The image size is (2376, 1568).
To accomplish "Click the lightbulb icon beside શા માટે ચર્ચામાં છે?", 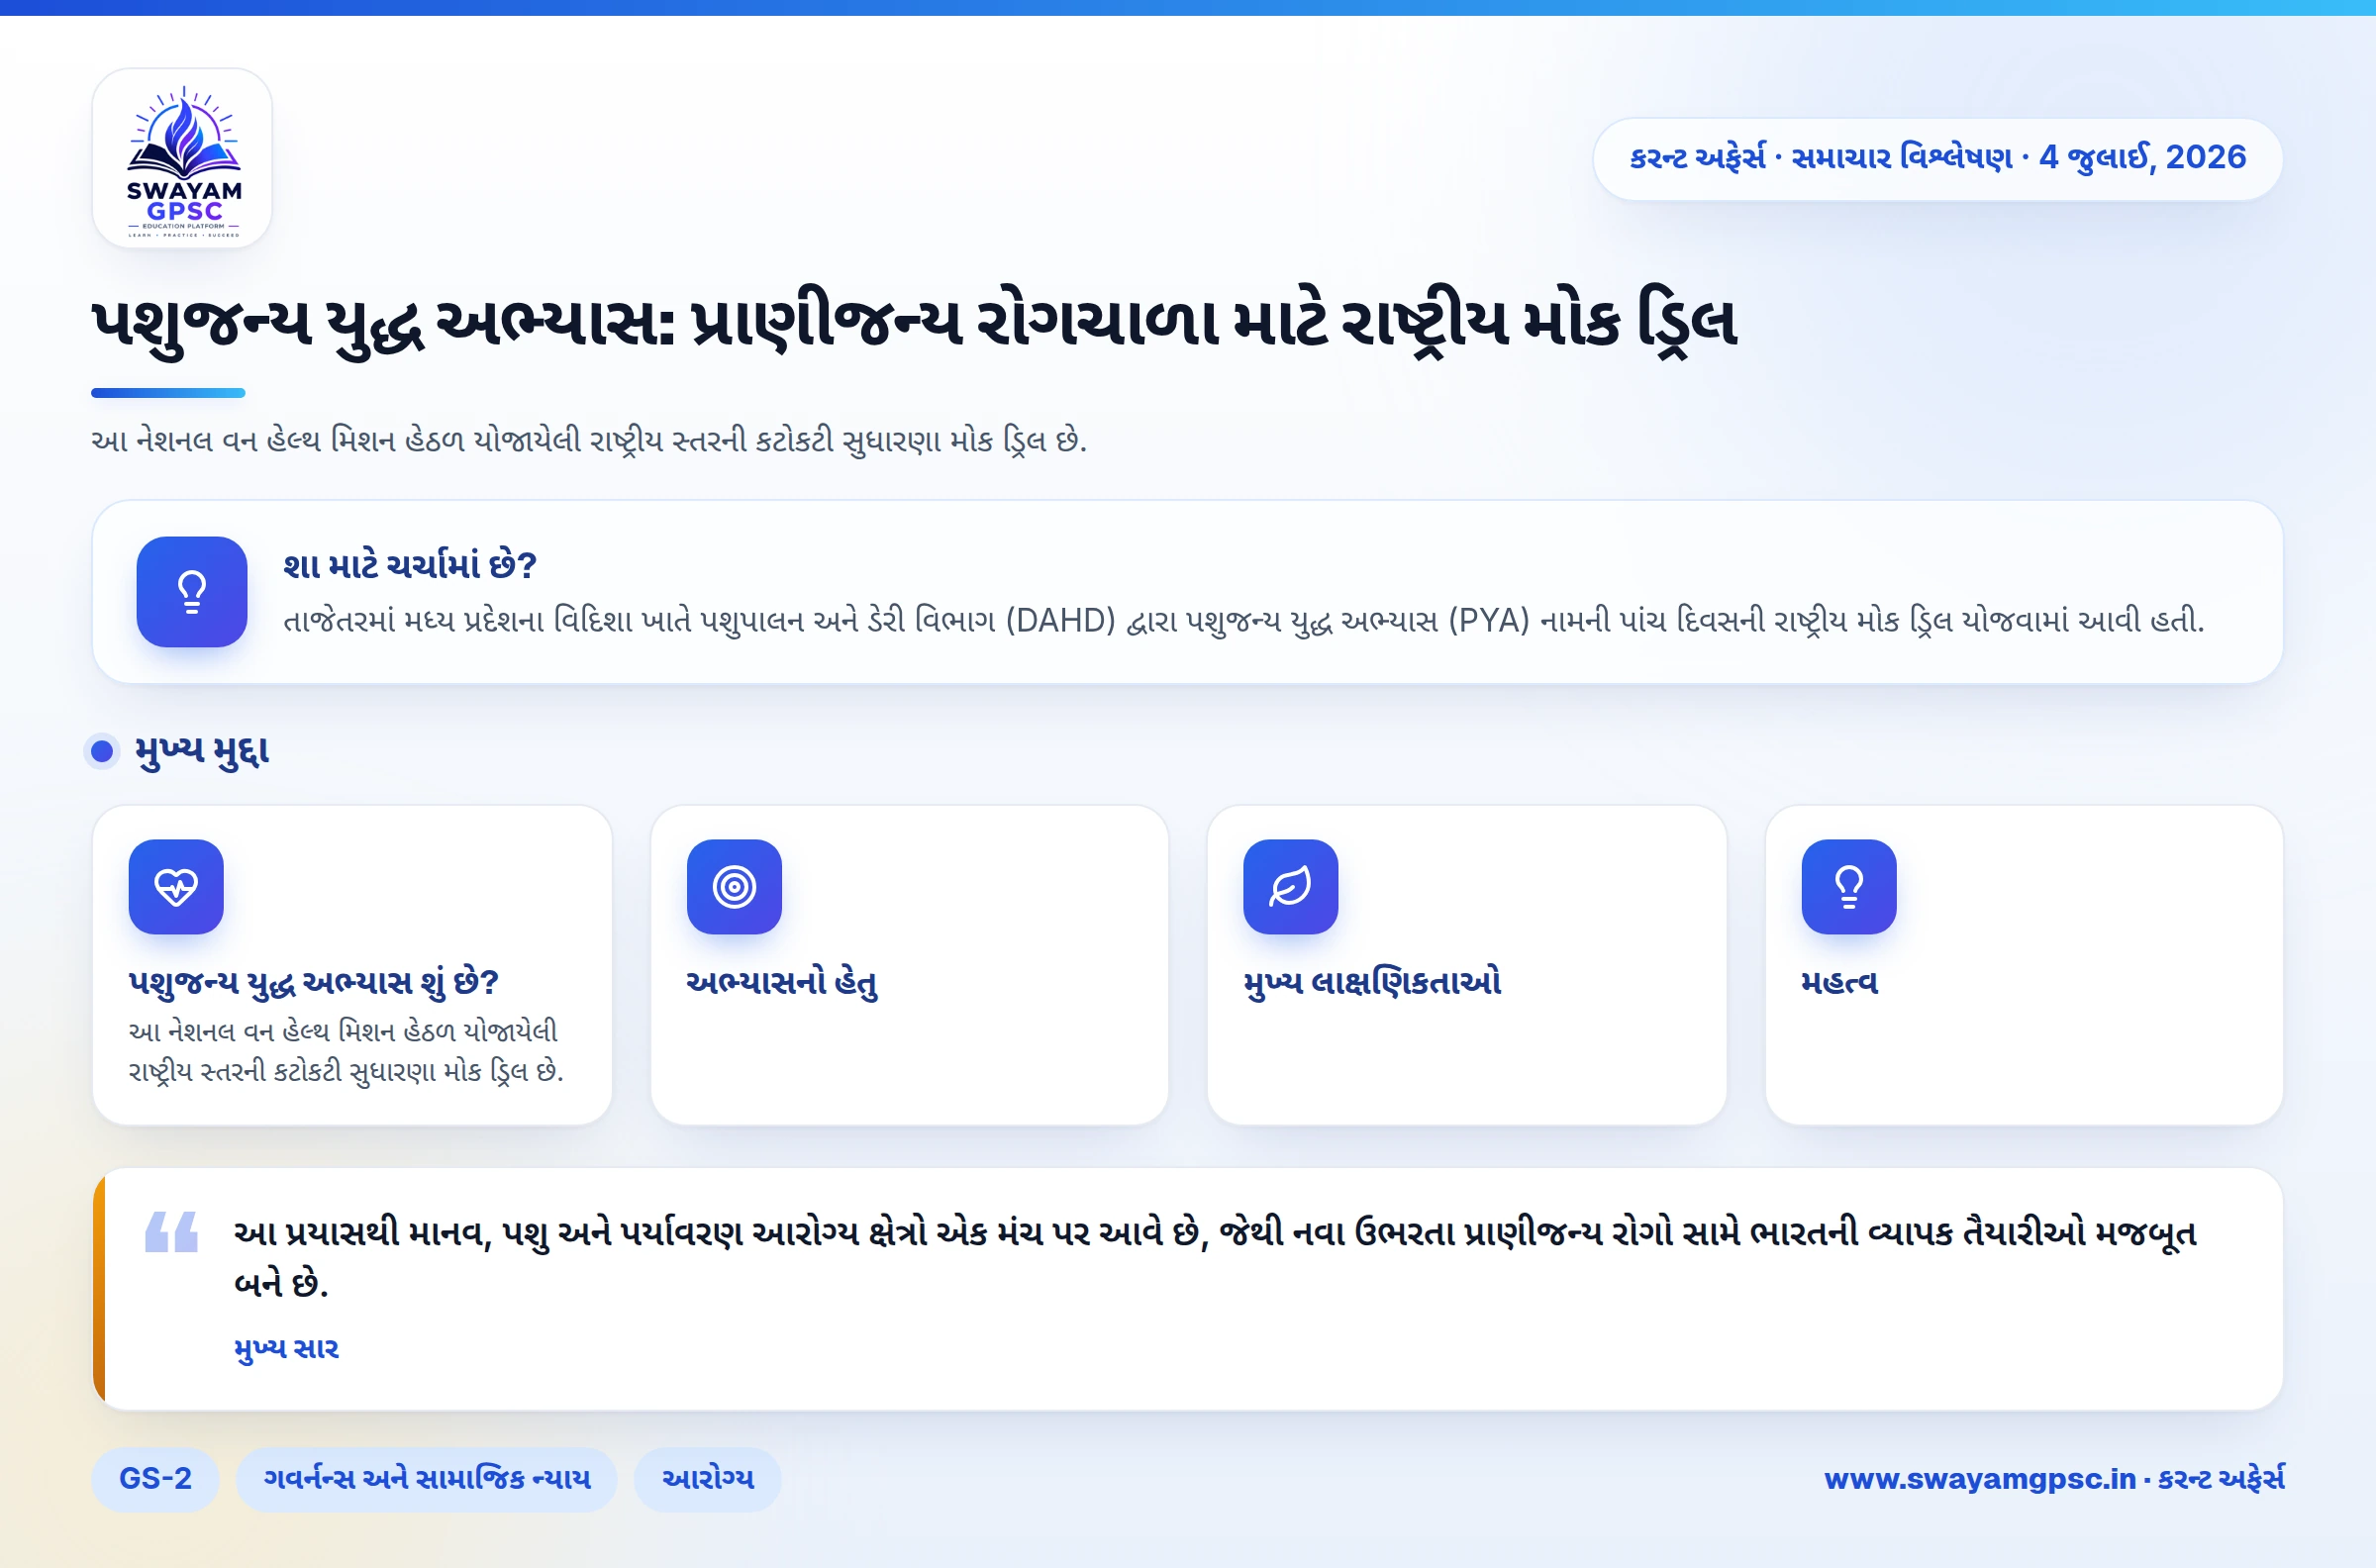I will (192, 592).
